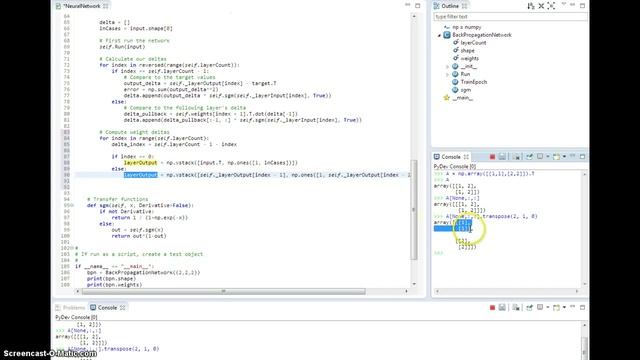Image resolution: width=640 pixels, height=360 pixels.
Task: Click the '# First run the network' comment
Action: (x=134, y=41)
